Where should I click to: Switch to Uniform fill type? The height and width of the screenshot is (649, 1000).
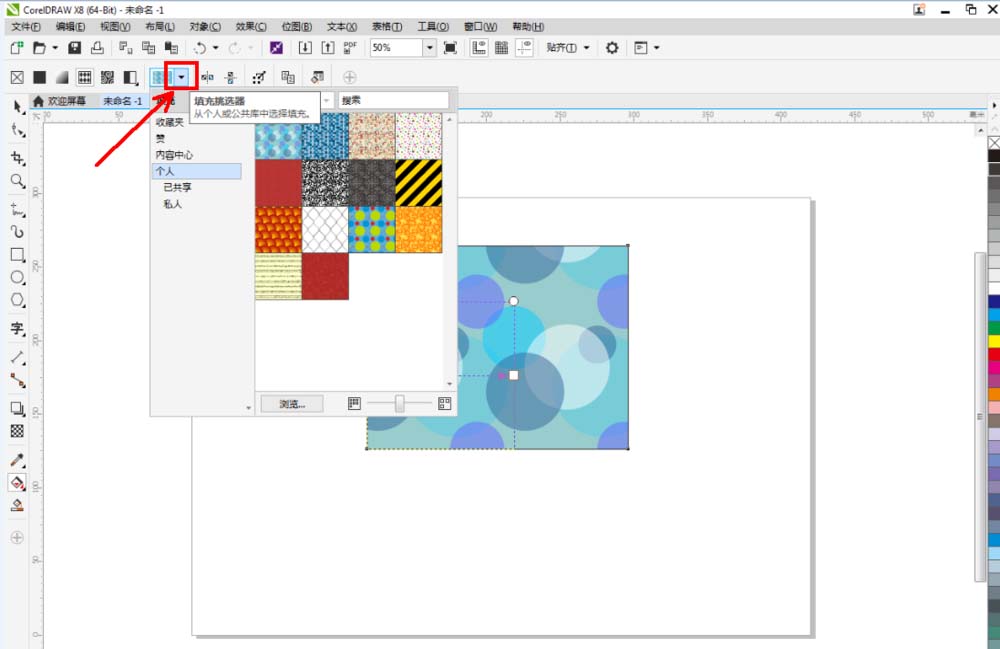40,77
